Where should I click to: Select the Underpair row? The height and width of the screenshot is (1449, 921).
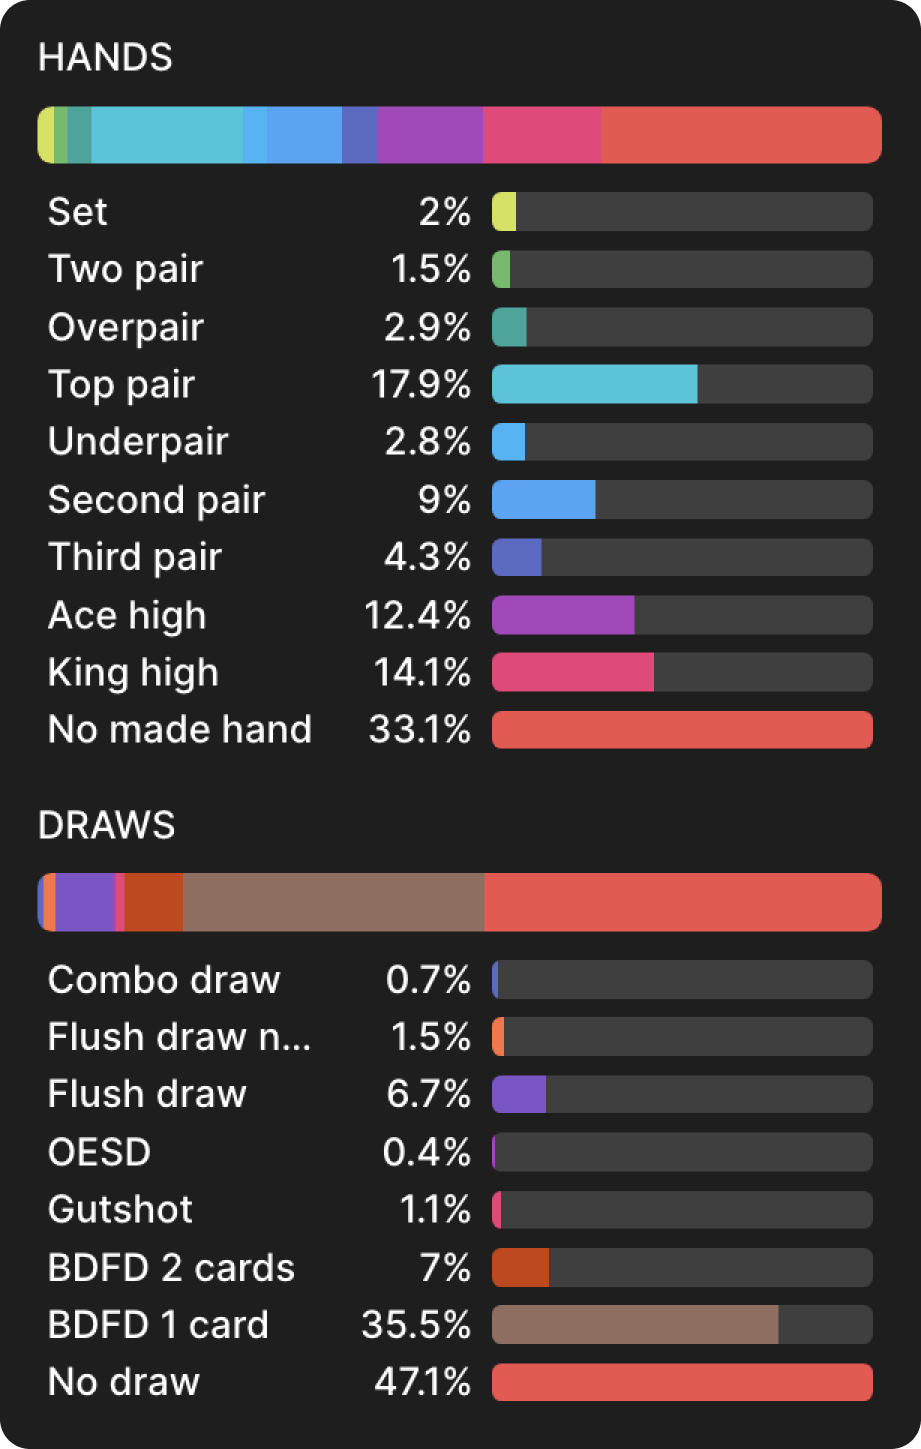coord(138,443)
